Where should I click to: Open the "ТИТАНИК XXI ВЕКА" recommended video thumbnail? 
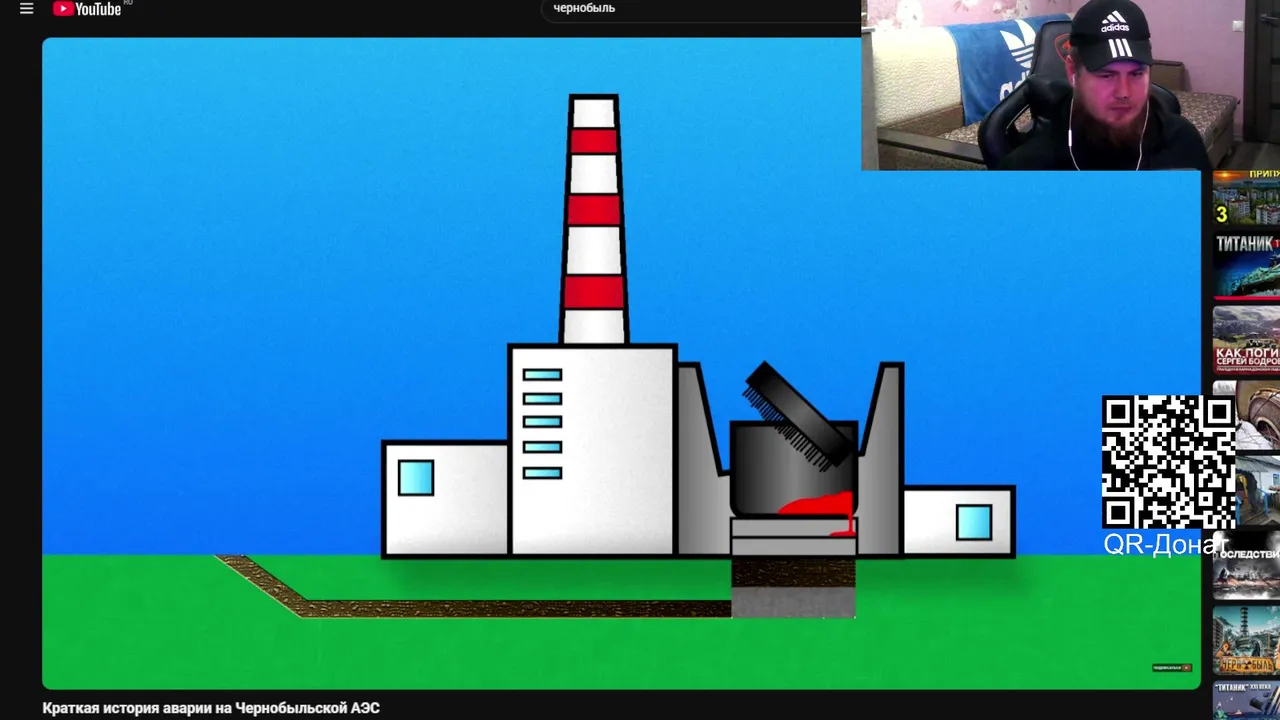1246,700
